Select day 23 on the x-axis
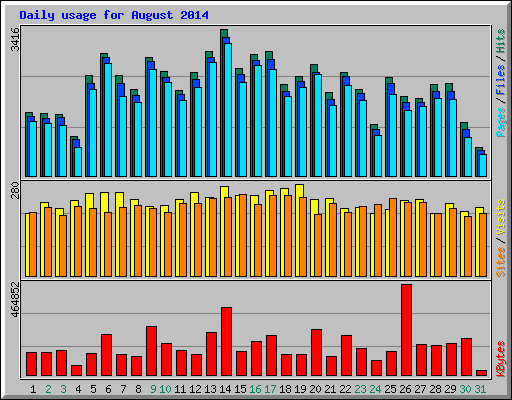 (x=360, y=389)
